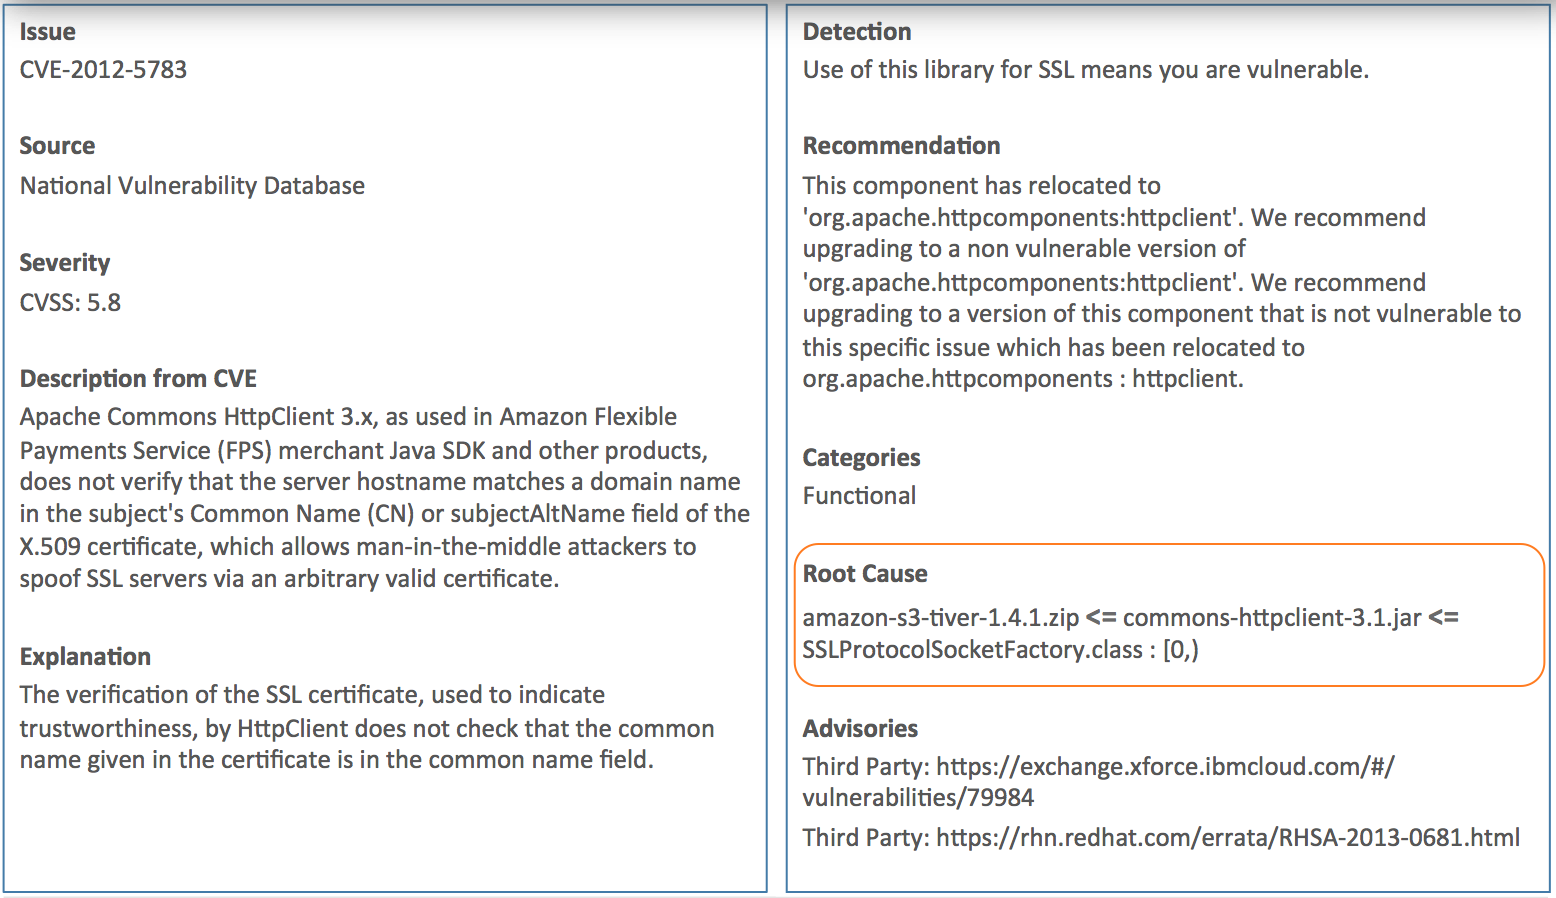Image resolution: width=1556 pixels, height=898 pixels.
Task: Click the org.apache.httpcomponents recommendation paragraph
Action: pyautogui.click(x=1162, y=282)
